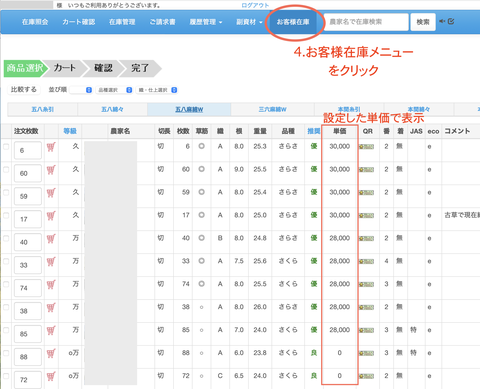Switch to the 三六麻綿W tab

coord(272,109)
